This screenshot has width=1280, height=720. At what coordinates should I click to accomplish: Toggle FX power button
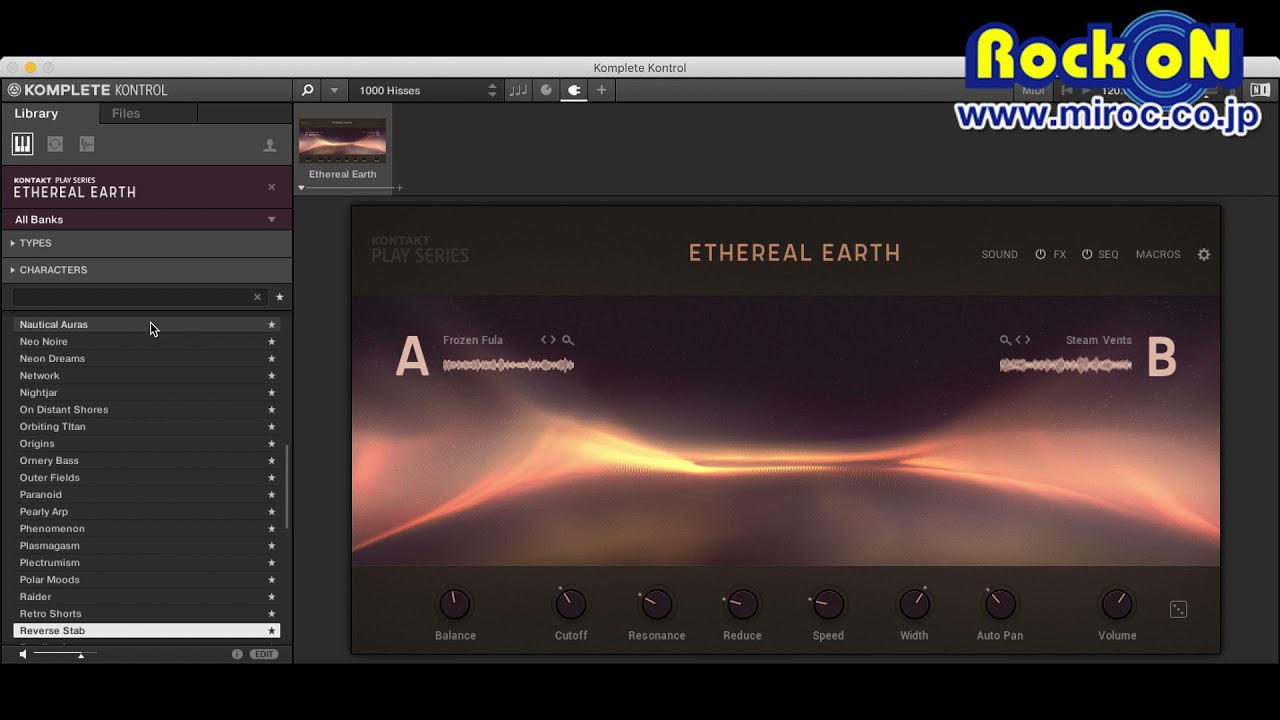[x=1040, y=254]
